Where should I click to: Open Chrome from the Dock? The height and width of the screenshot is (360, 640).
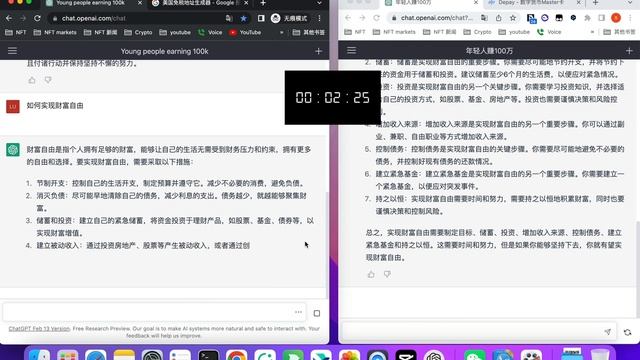click(236, 356)
